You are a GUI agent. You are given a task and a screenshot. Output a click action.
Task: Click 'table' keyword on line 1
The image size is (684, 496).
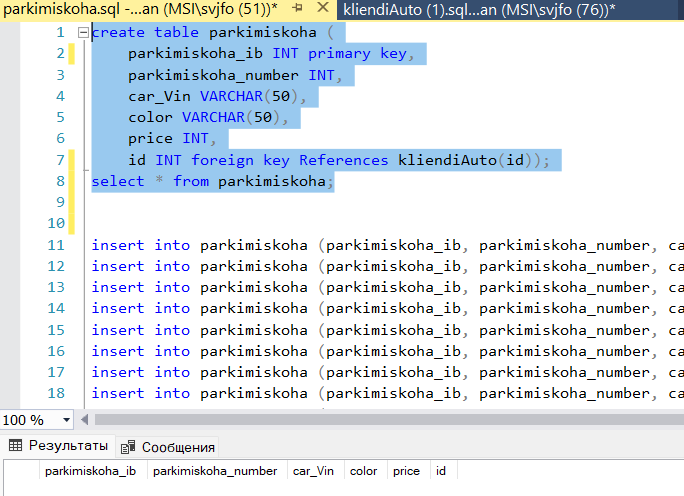pyautogui.click(x=176, y=32)
